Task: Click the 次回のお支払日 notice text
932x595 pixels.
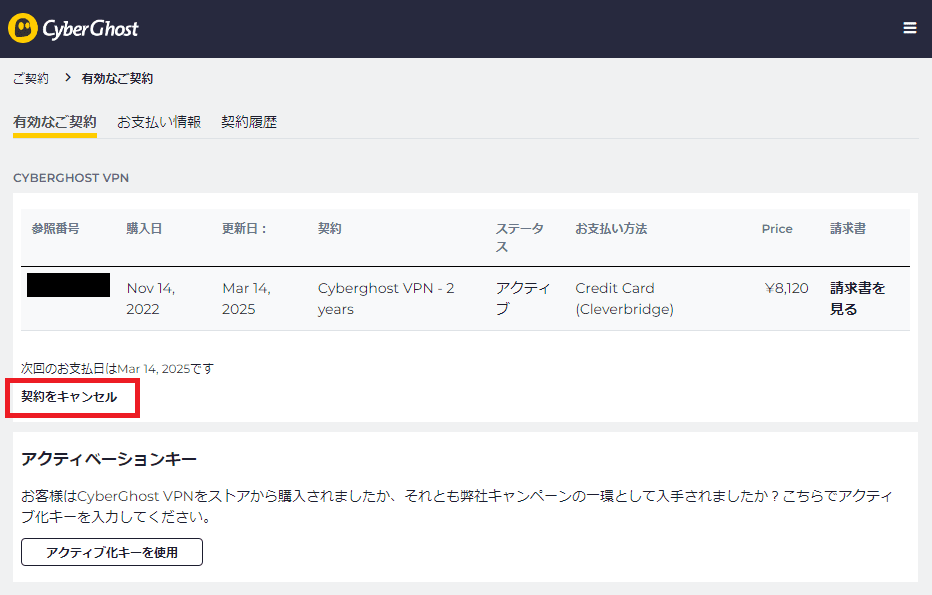Action: (x=117, y=369)
